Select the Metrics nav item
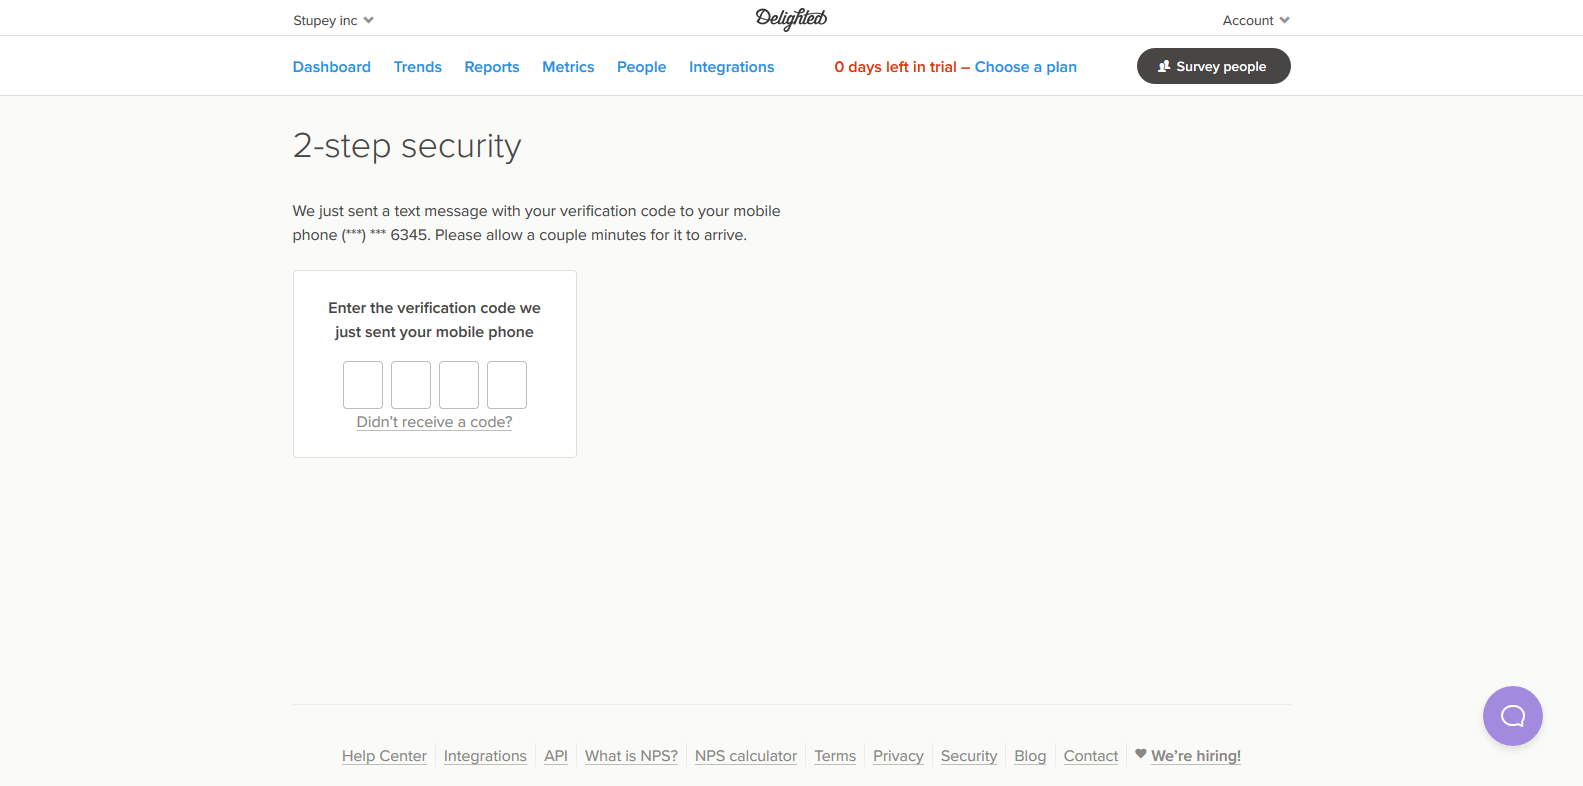1583x786 pixels. [568, 67]
